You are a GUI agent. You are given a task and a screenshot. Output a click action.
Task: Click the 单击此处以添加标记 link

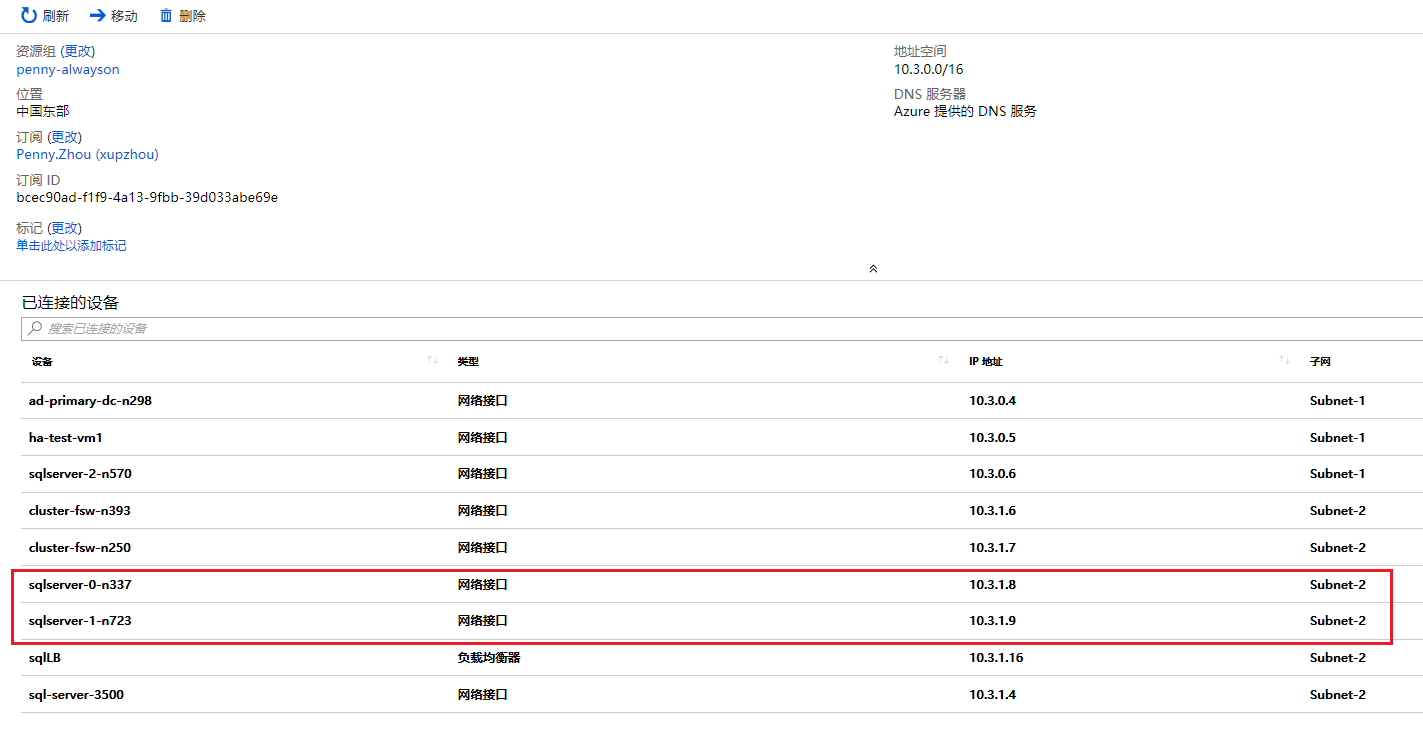[x=71, y=245]
